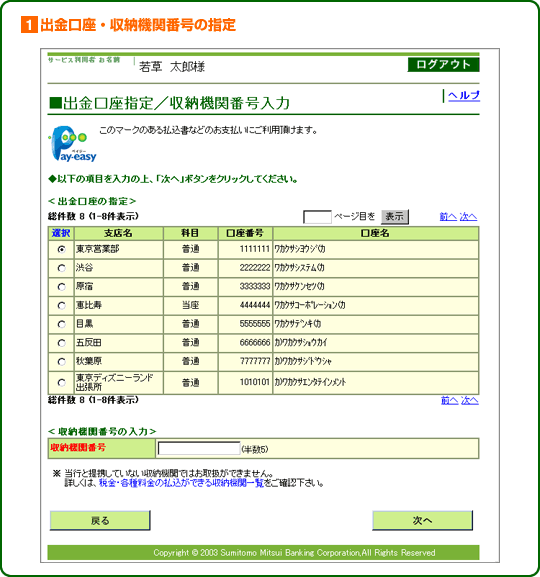Click the Pay-easy logo icon

click(x=73, y=144)
